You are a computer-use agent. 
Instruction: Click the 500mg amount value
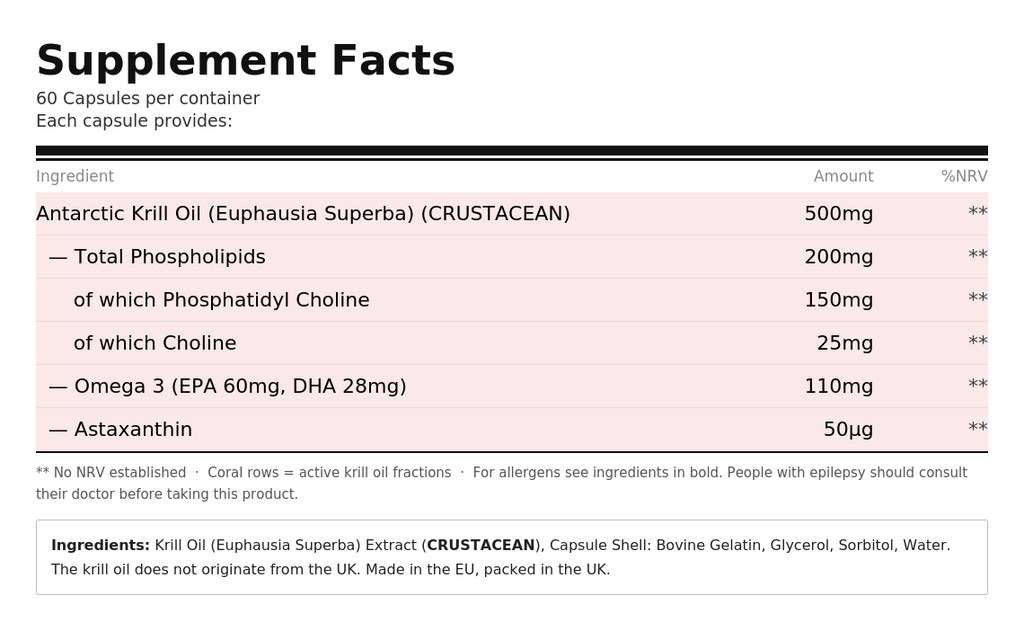(x=838, y=214)
